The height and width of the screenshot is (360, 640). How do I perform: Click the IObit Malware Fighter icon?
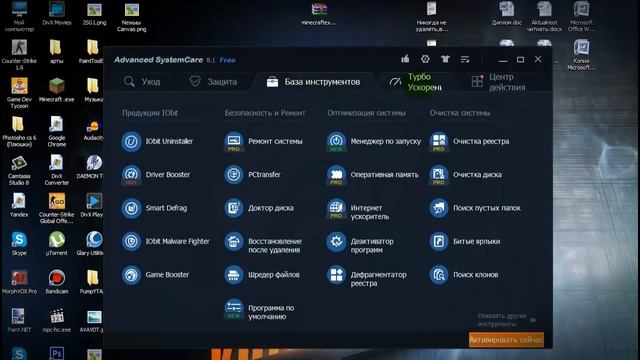pos(131,242)
